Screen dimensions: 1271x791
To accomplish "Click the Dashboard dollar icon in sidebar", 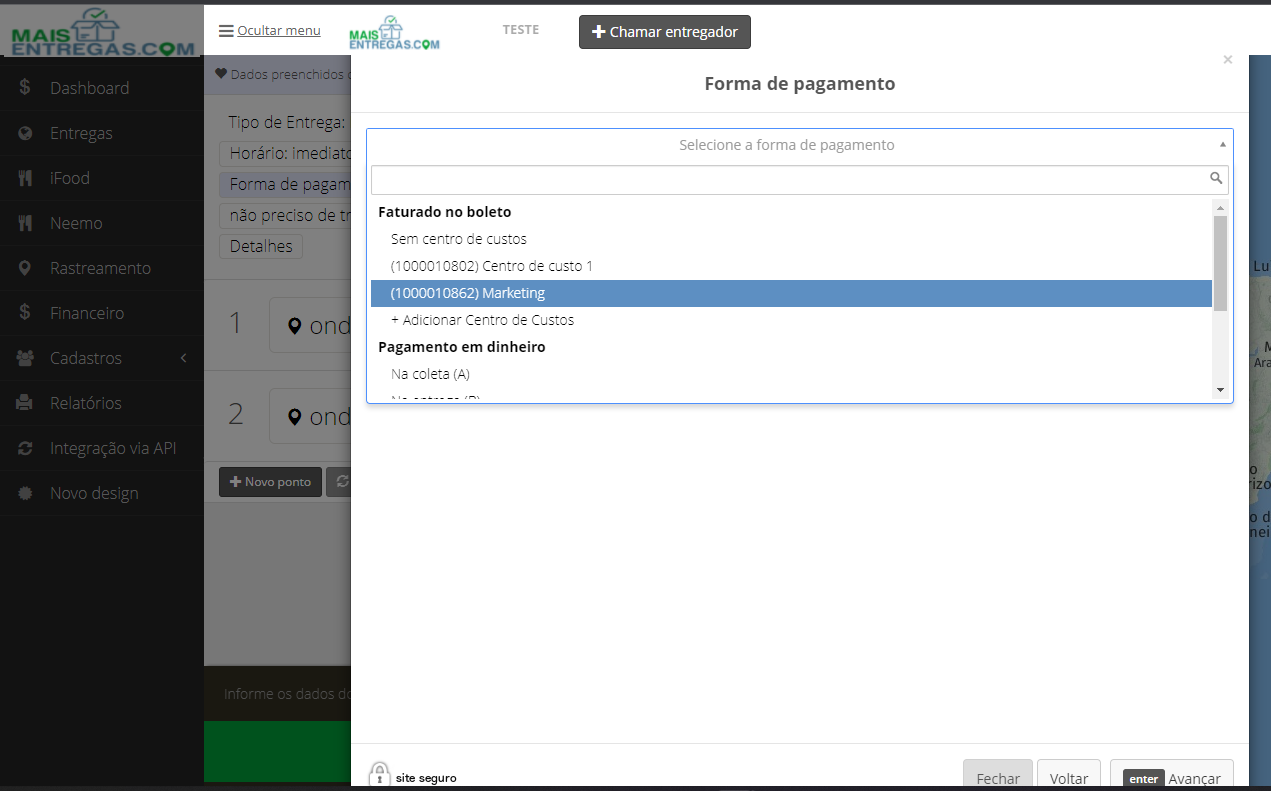I will point(25,88).
